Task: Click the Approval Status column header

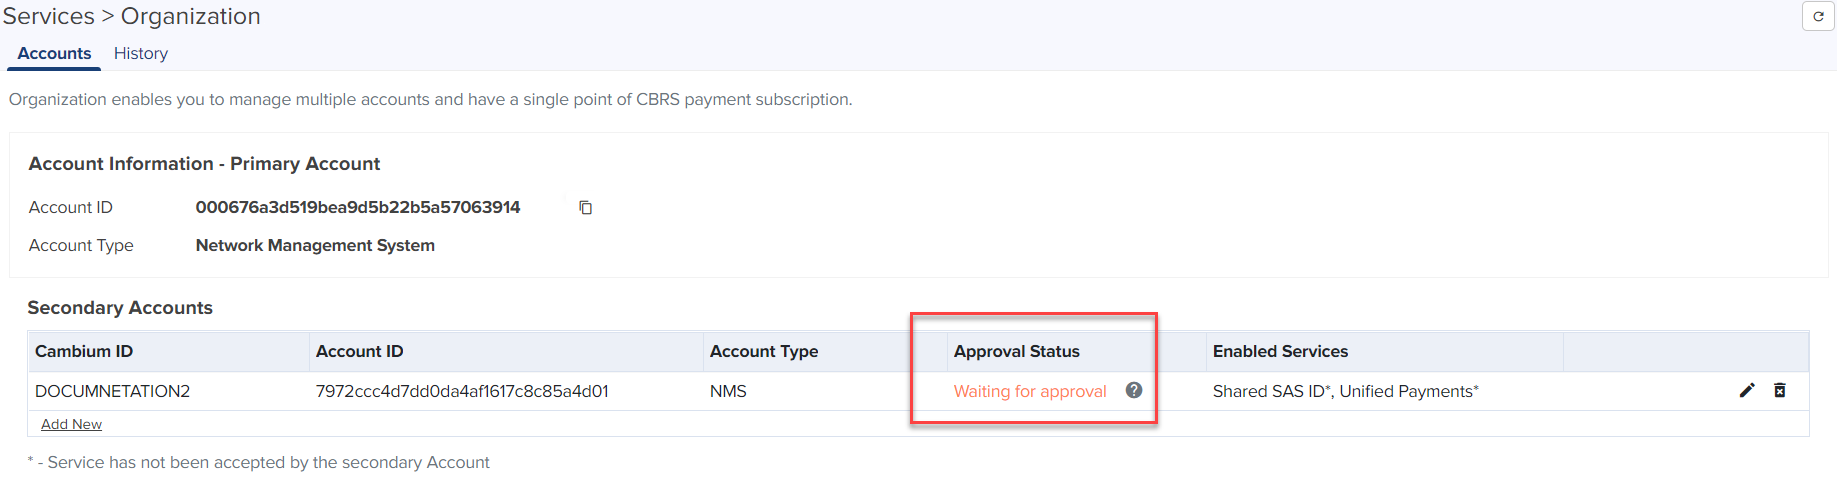Action: click(x=1016, y=352)
